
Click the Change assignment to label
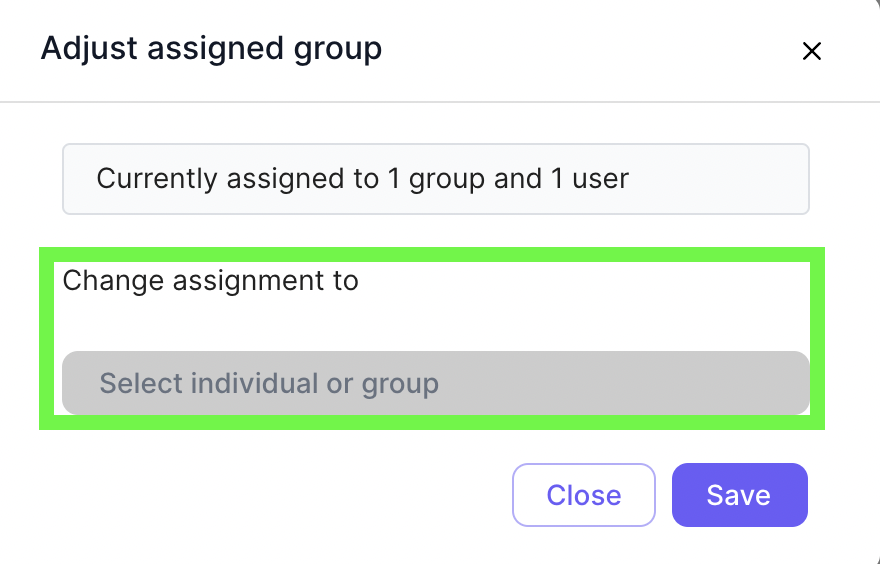[210, 280]
